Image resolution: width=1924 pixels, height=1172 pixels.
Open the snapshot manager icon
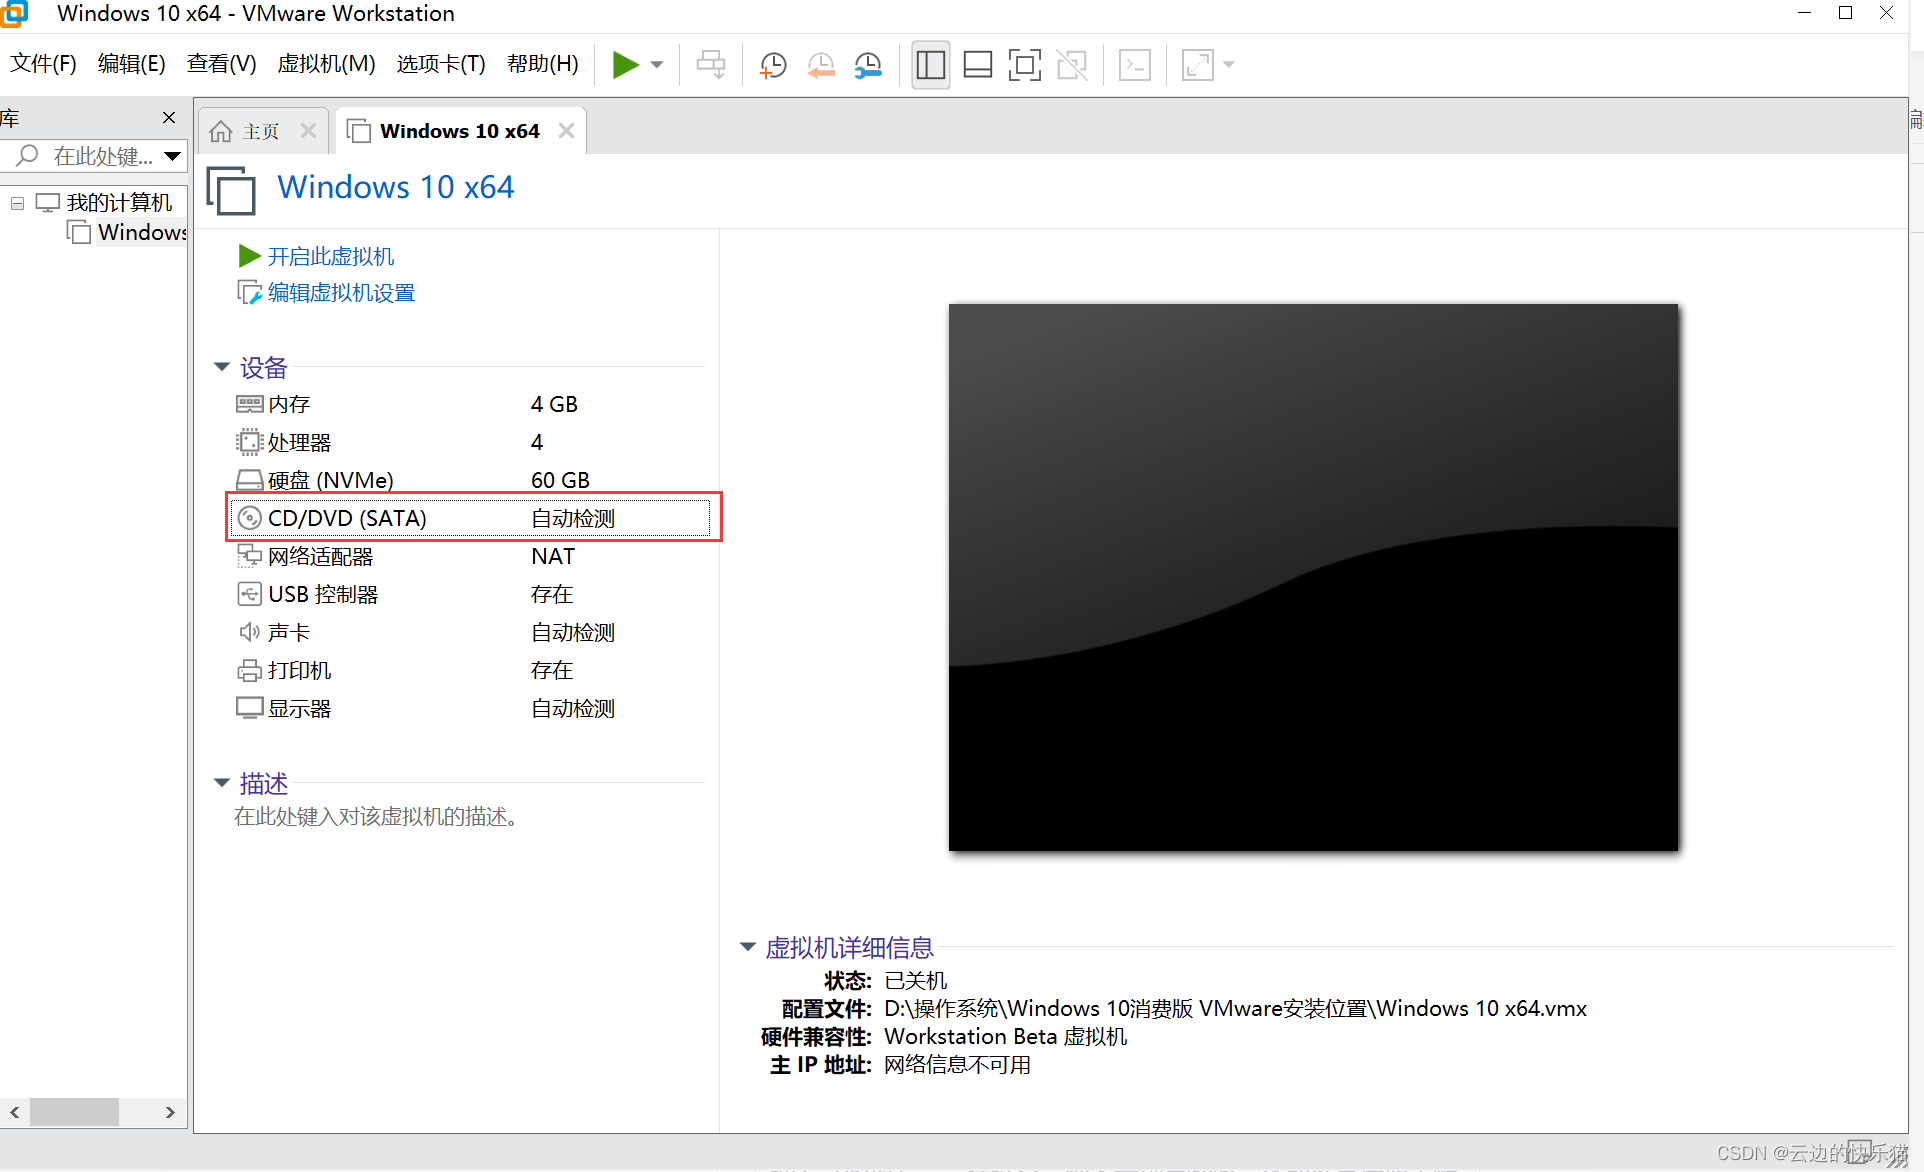868,66
